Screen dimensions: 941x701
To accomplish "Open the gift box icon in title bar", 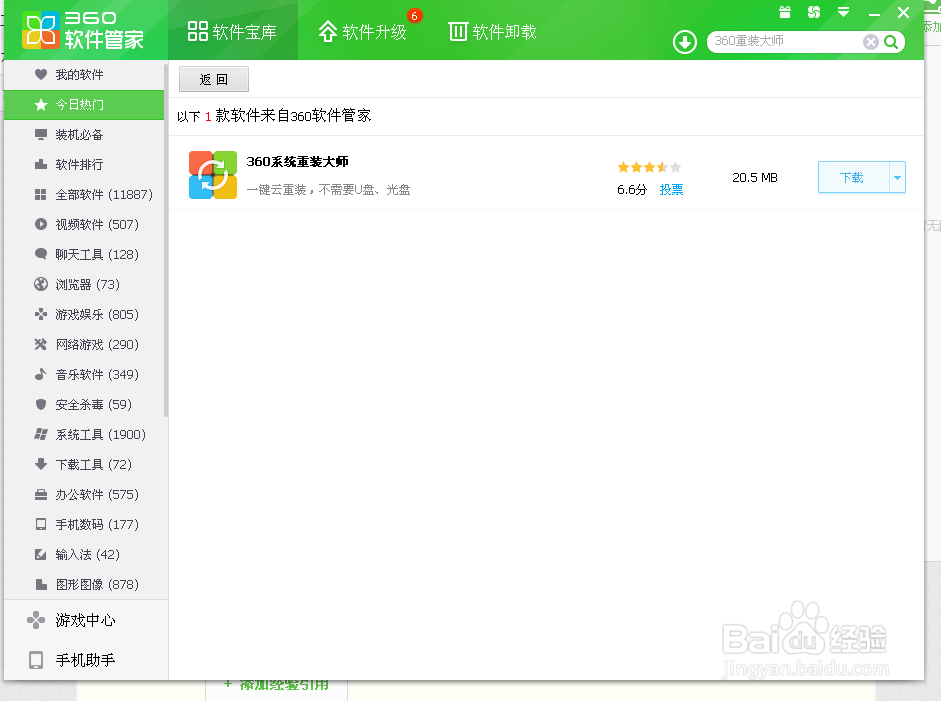I will click(x=784, y=12).
